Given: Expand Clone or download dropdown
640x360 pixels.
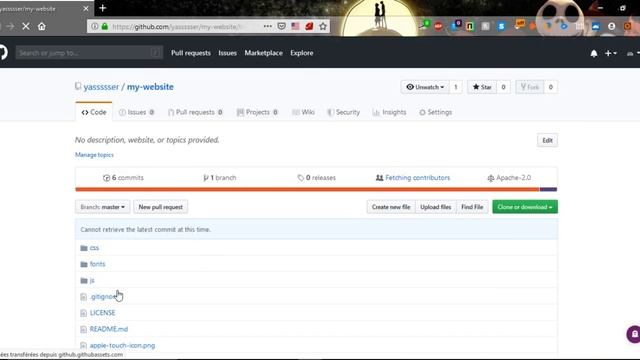Looking at the screenshot, I should point(524,207).
